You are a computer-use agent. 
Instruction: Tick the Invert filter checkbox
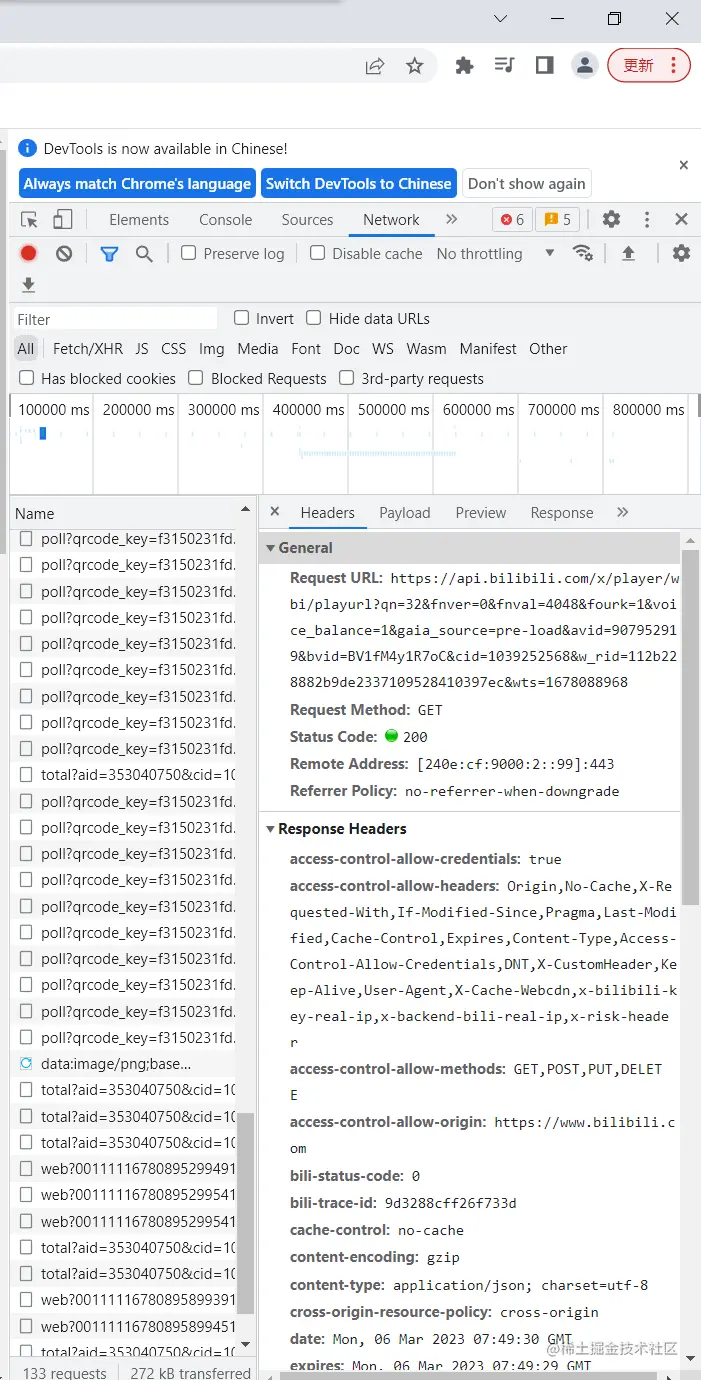click(x=241, y=318)
